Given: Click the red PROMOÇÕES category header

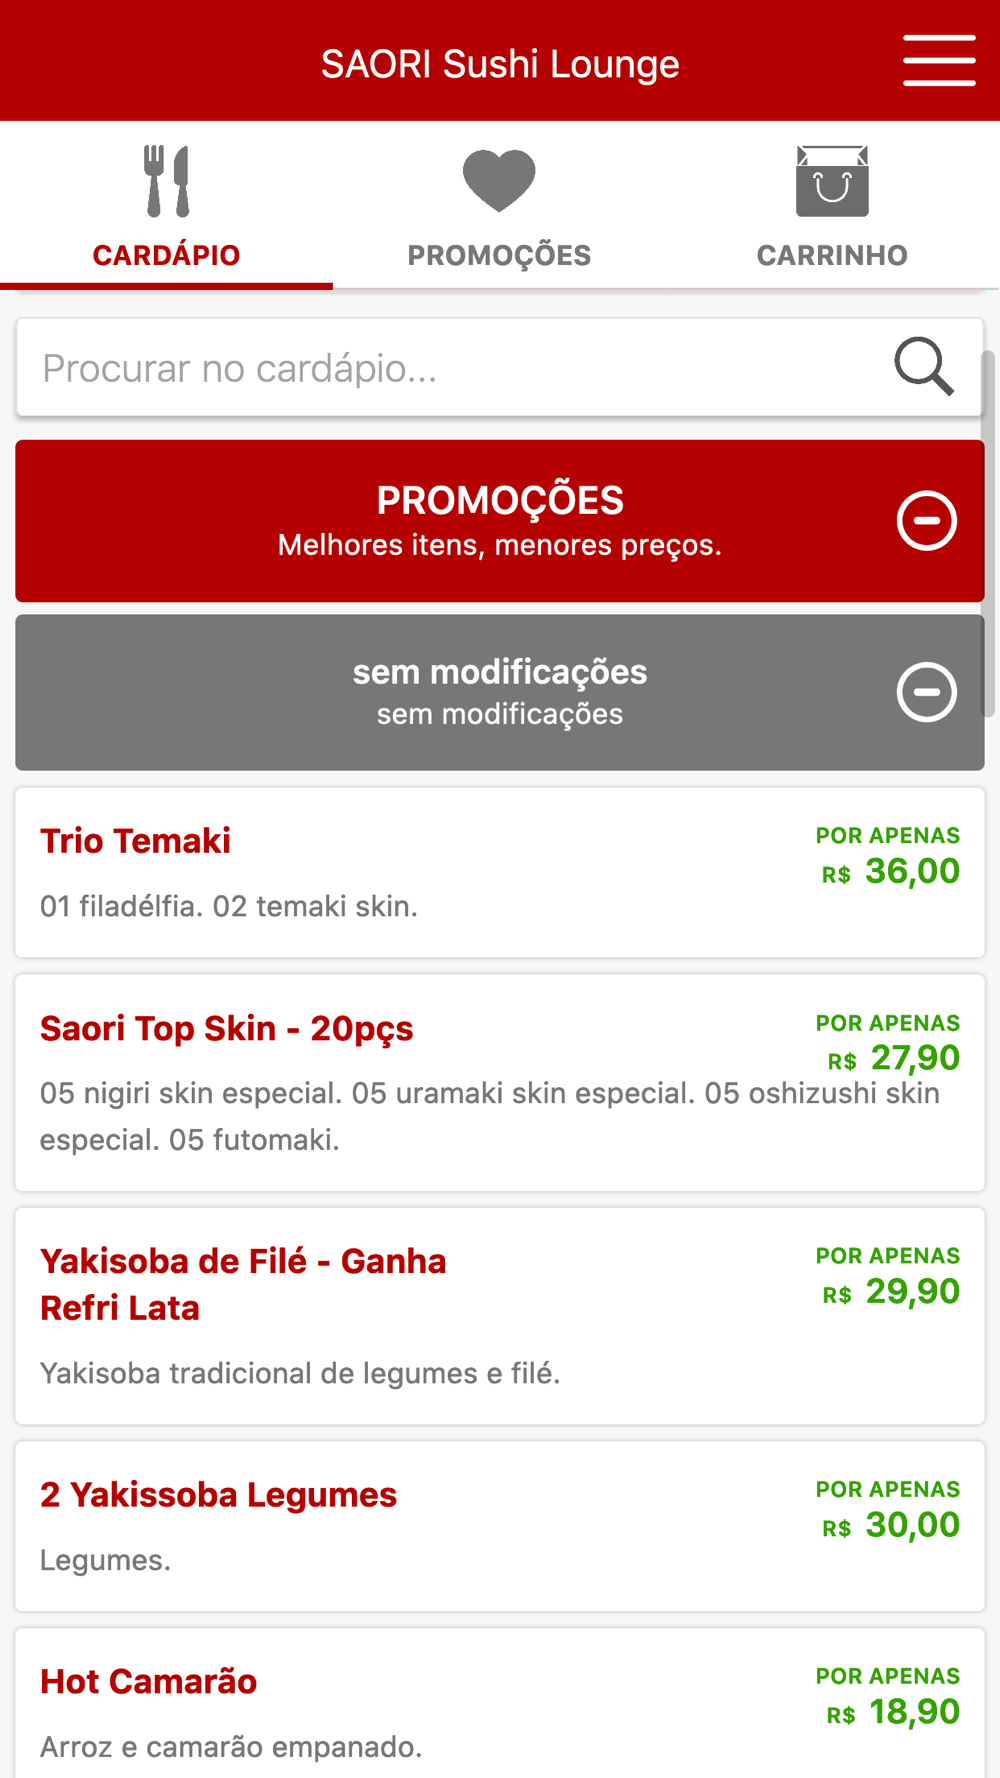Looking at the screenshot, I should 500,500.
